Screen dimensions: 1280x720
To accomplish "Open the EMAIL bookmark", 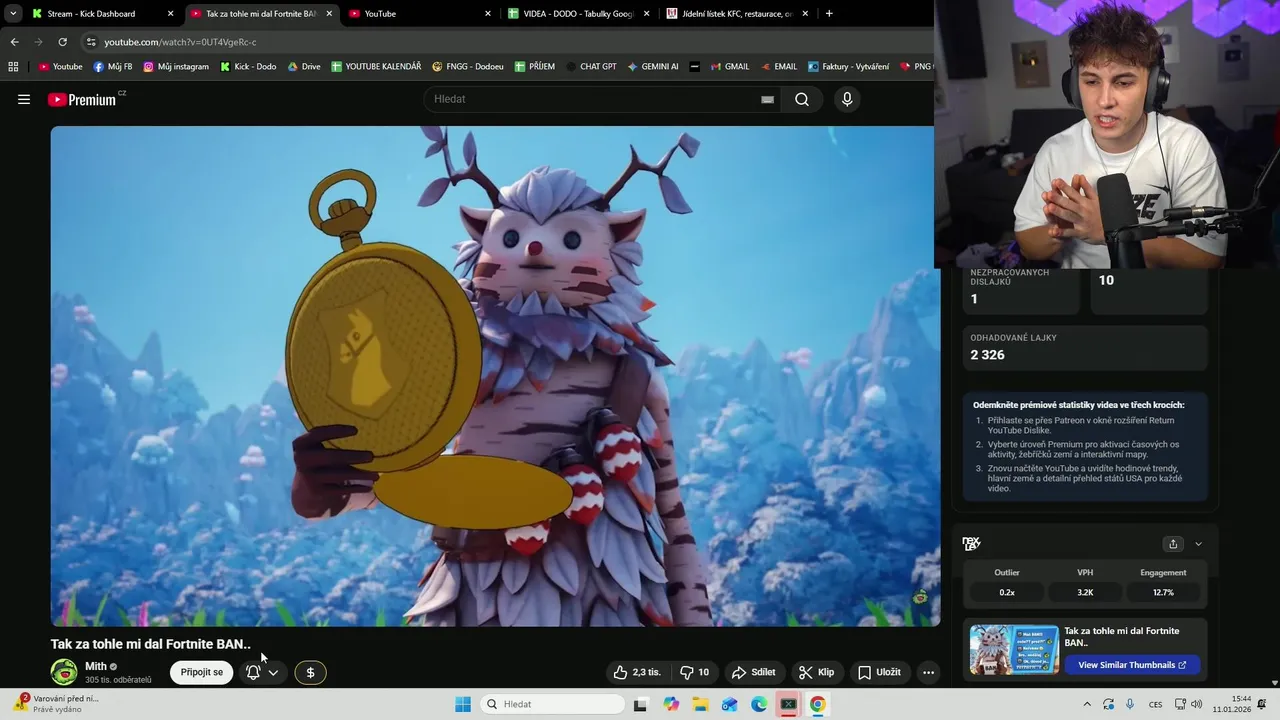I will (779, 67).
